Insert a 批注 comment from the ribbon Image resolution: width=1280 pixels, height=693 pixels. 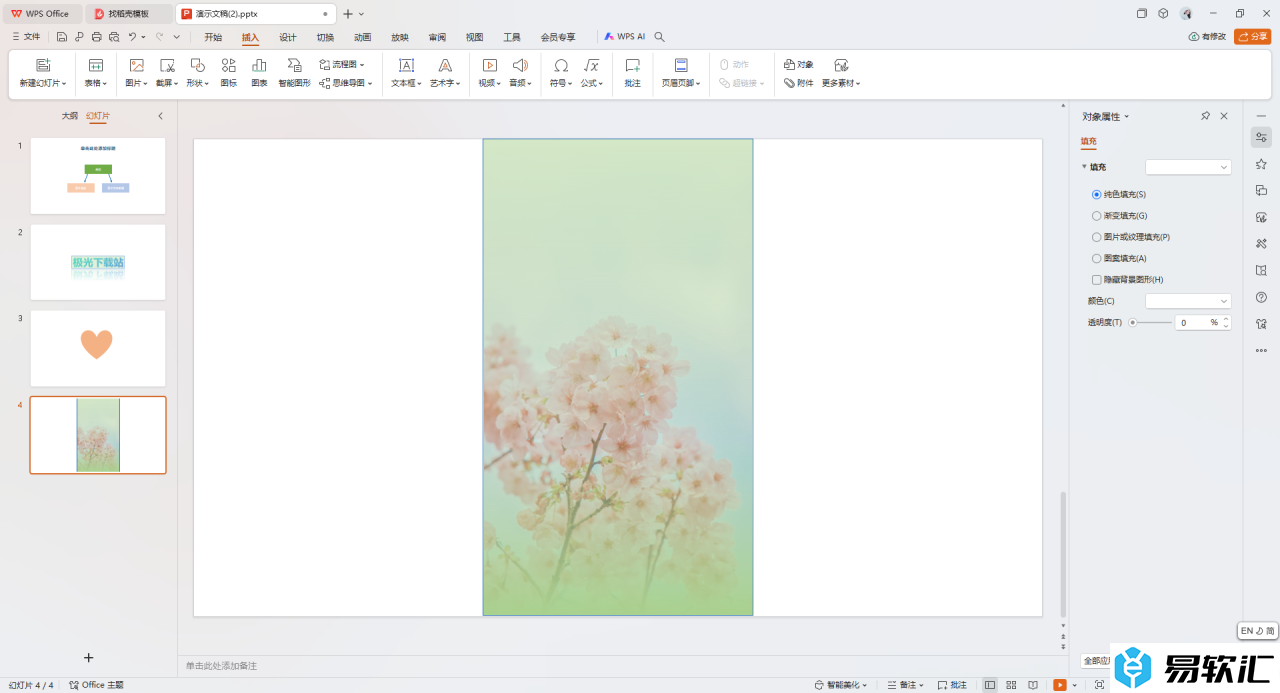[632, 71]
